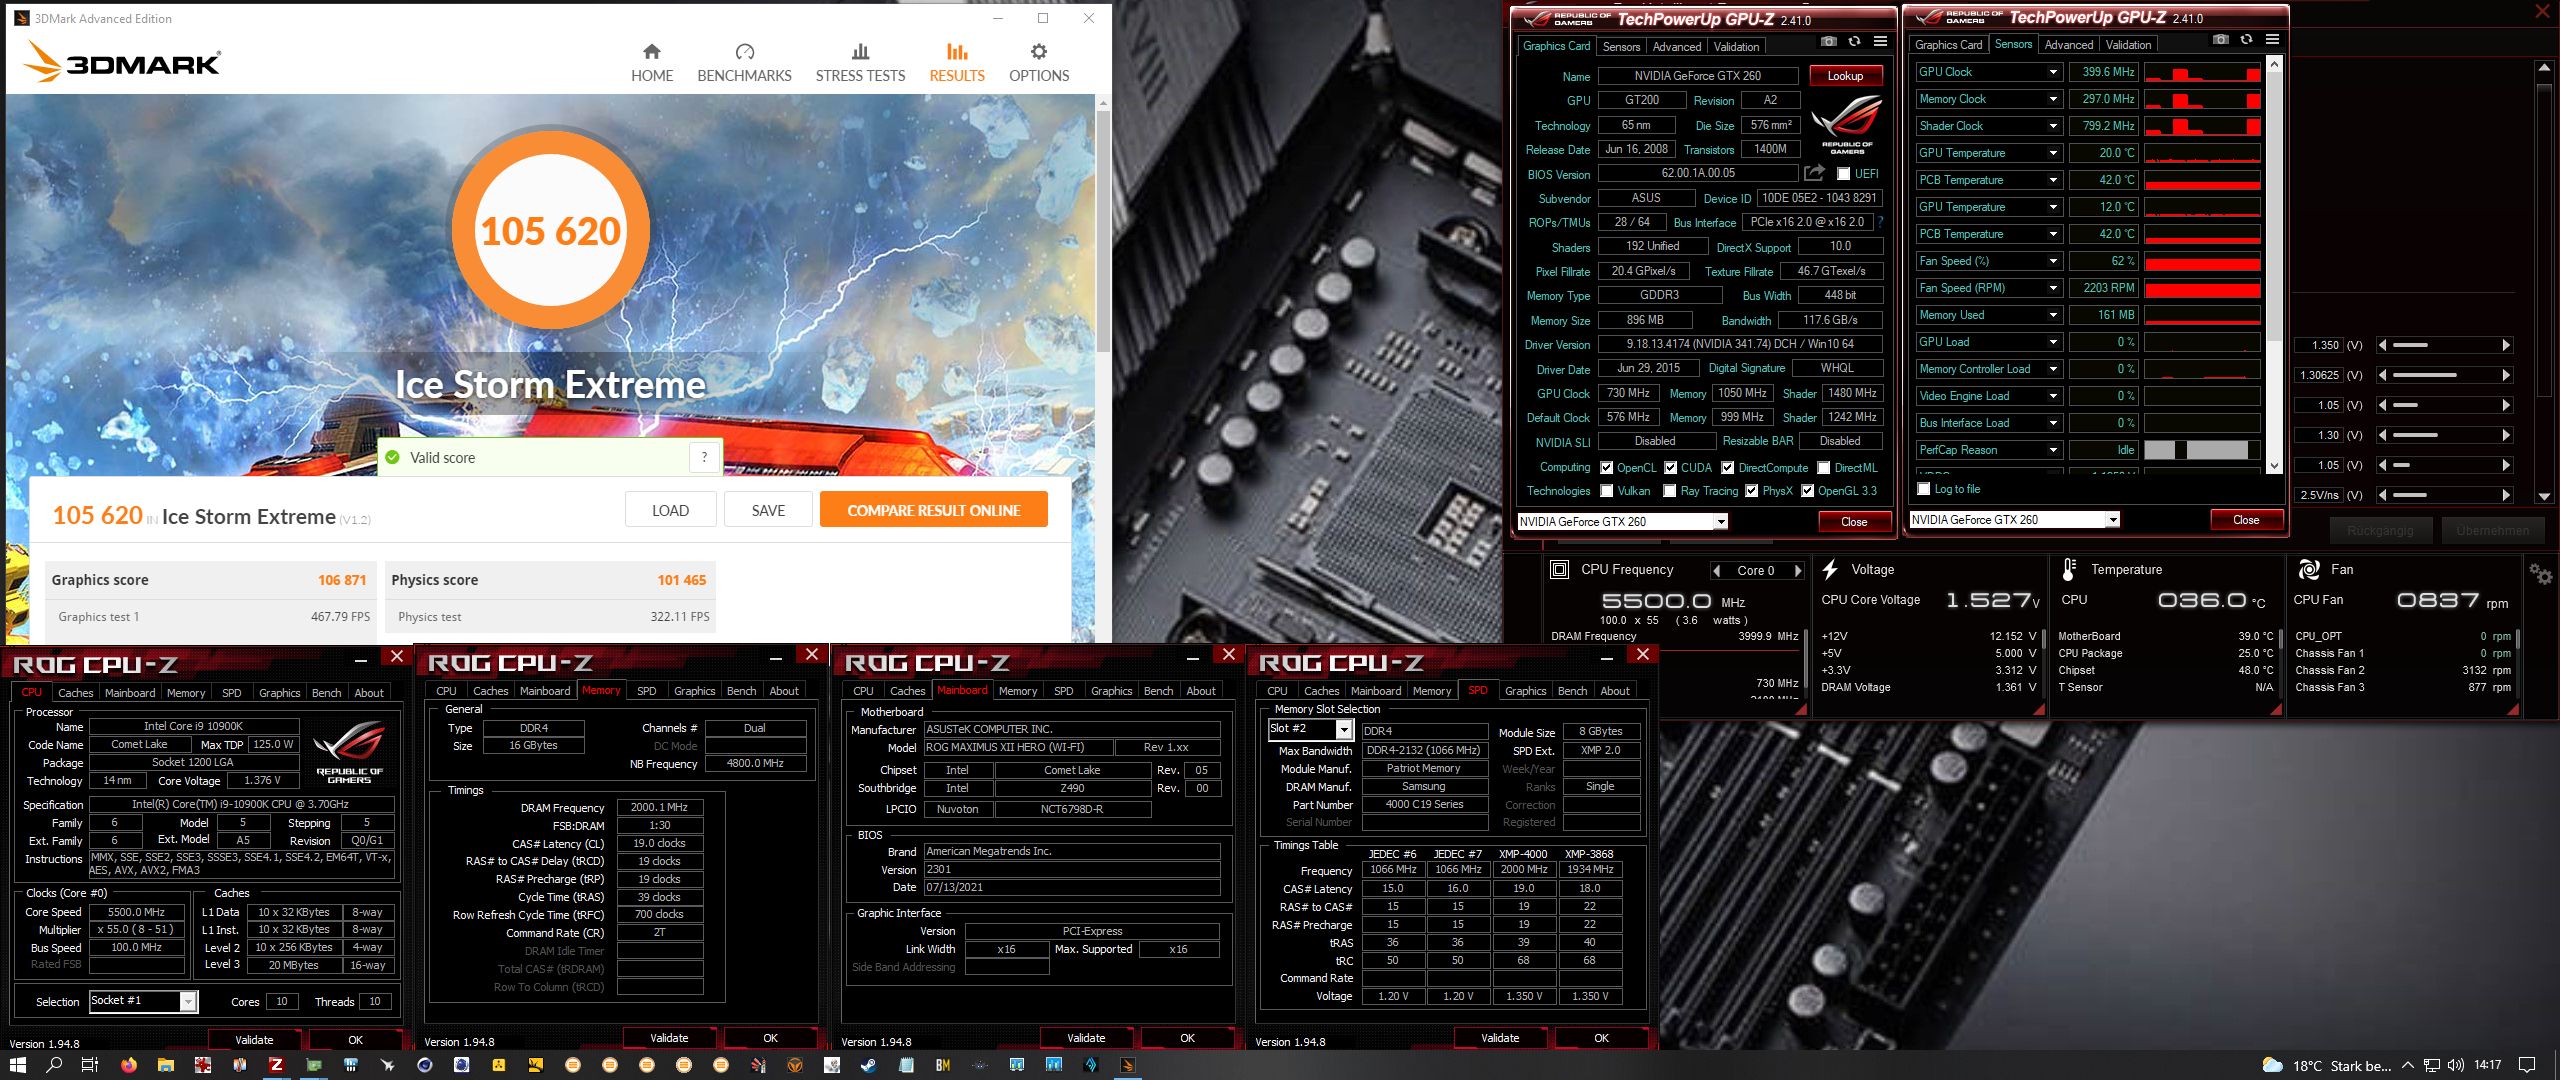Screen dimensions: 2560x1080
Task: Click the Valid score question mark help
Action: [704, 457]
